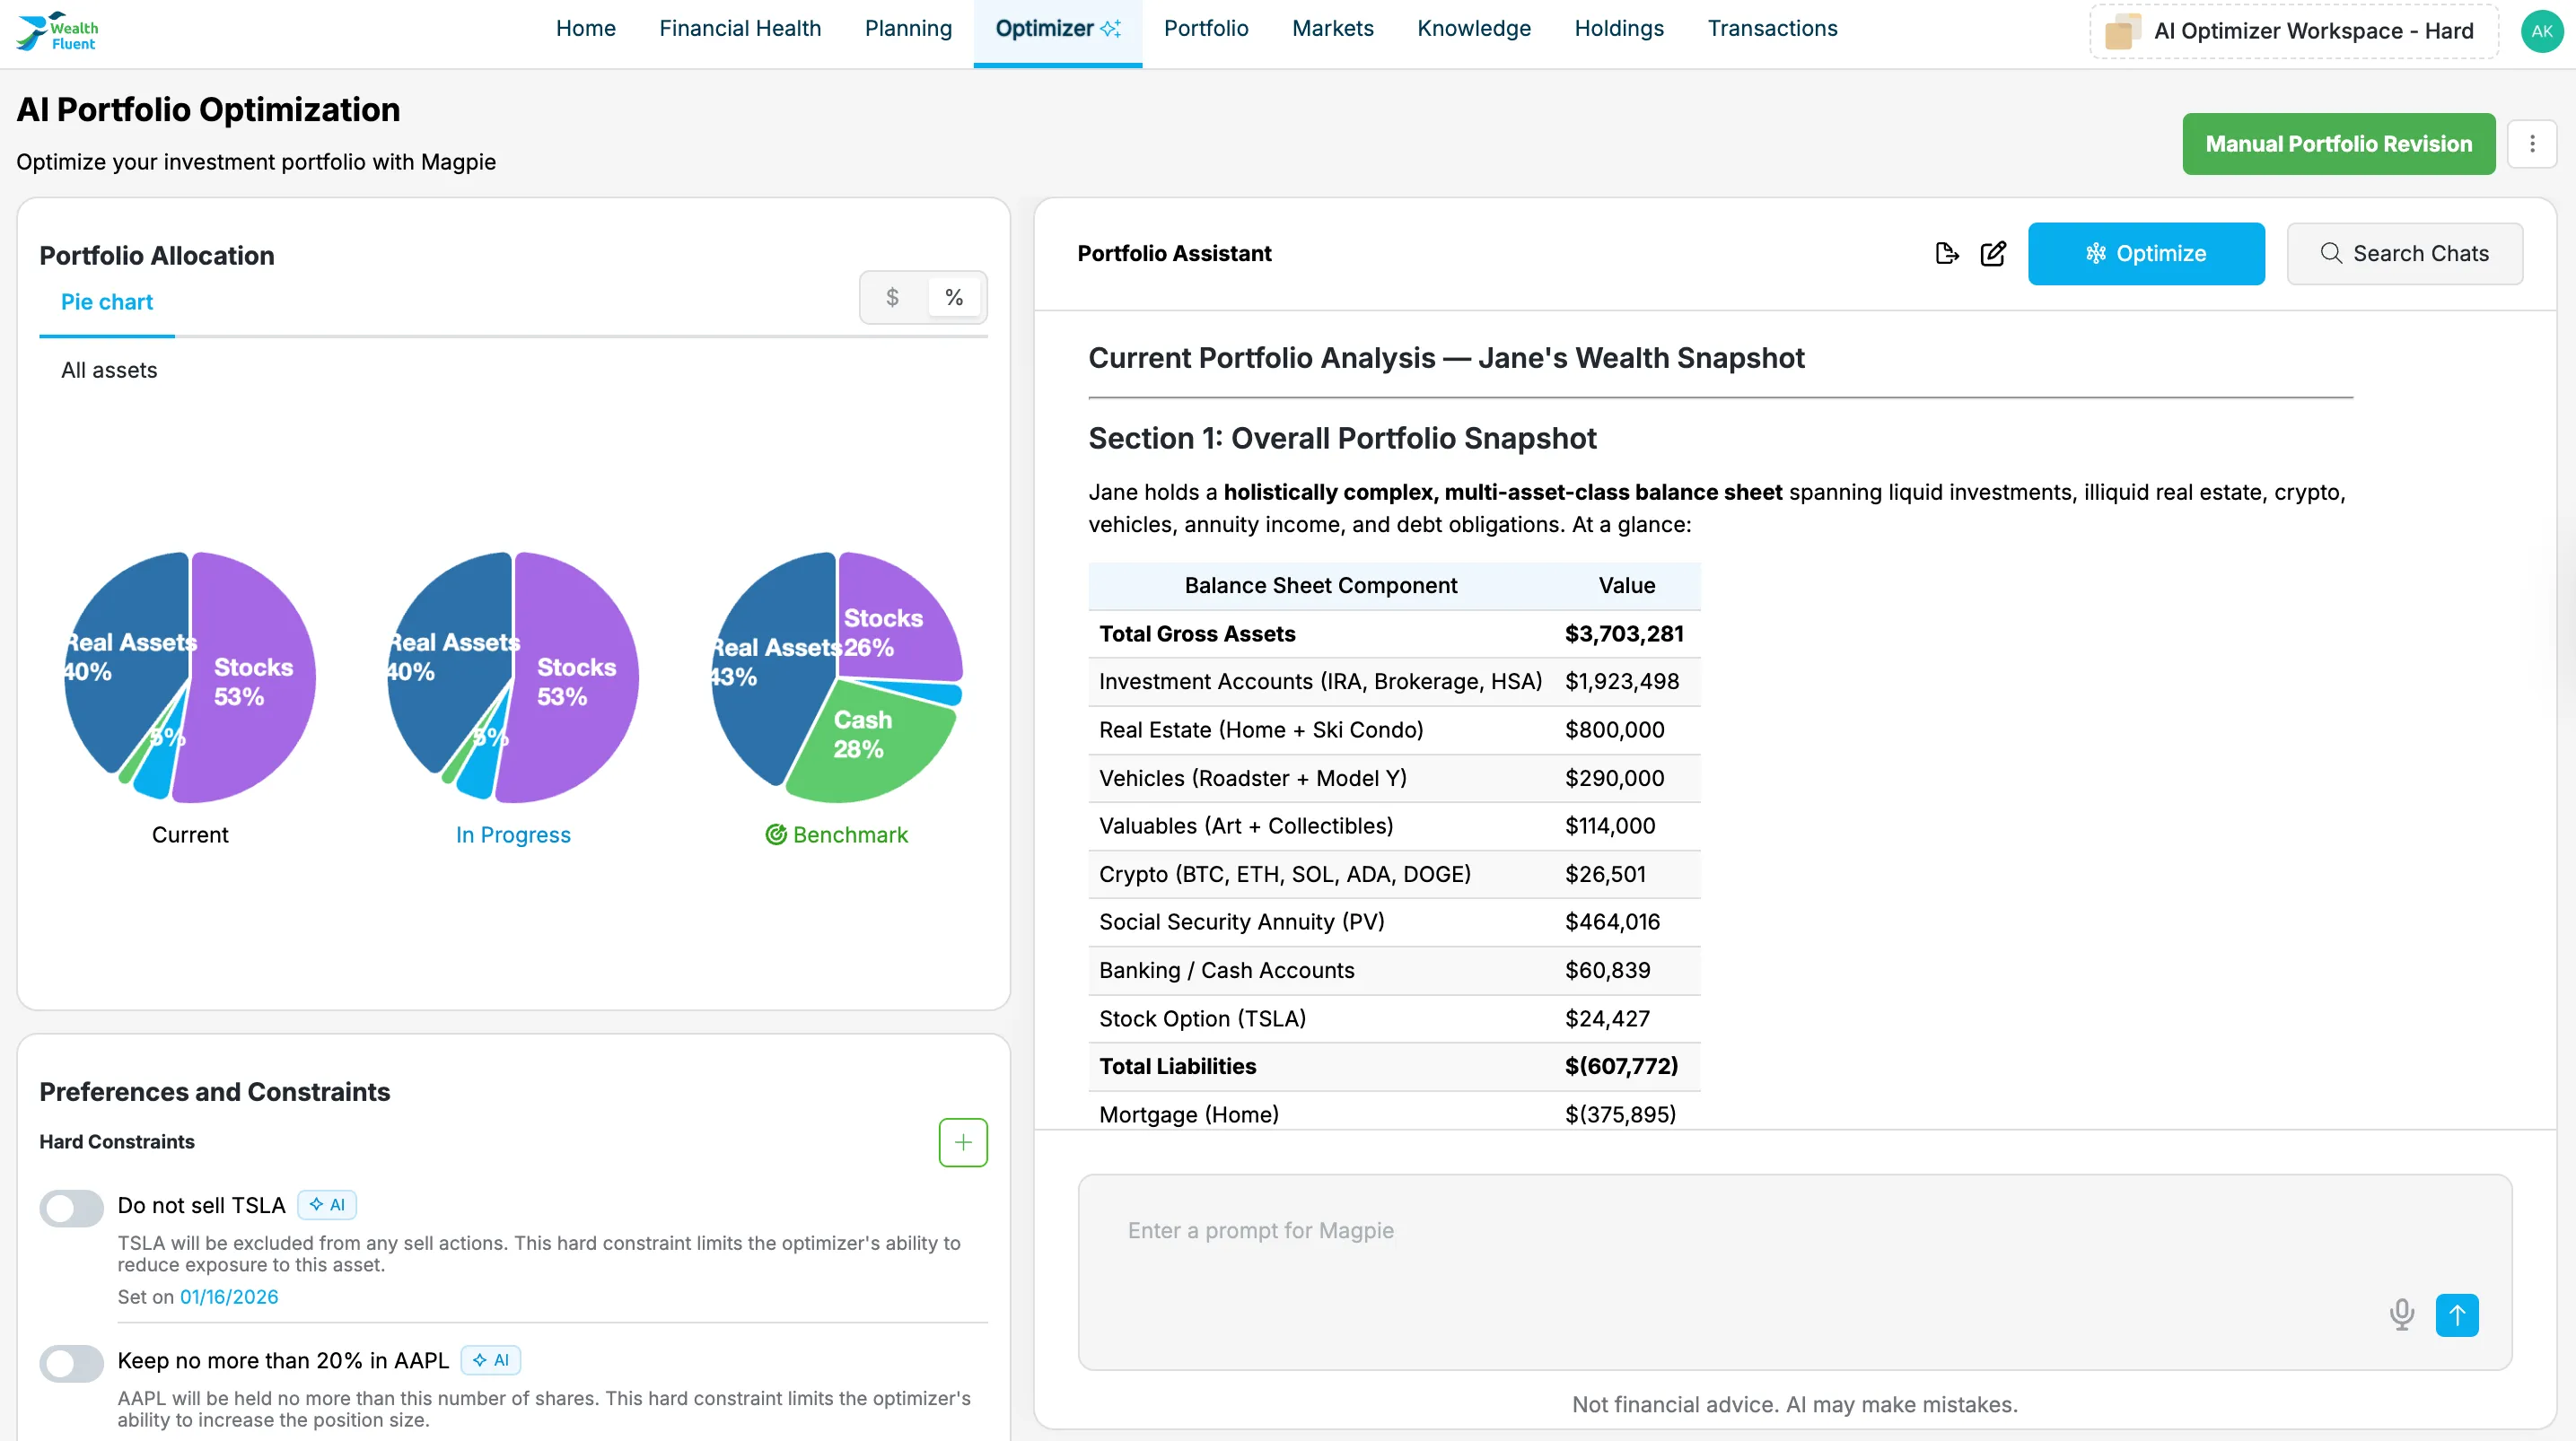Open the Holdings navigation tab

tap(1618, 29)
